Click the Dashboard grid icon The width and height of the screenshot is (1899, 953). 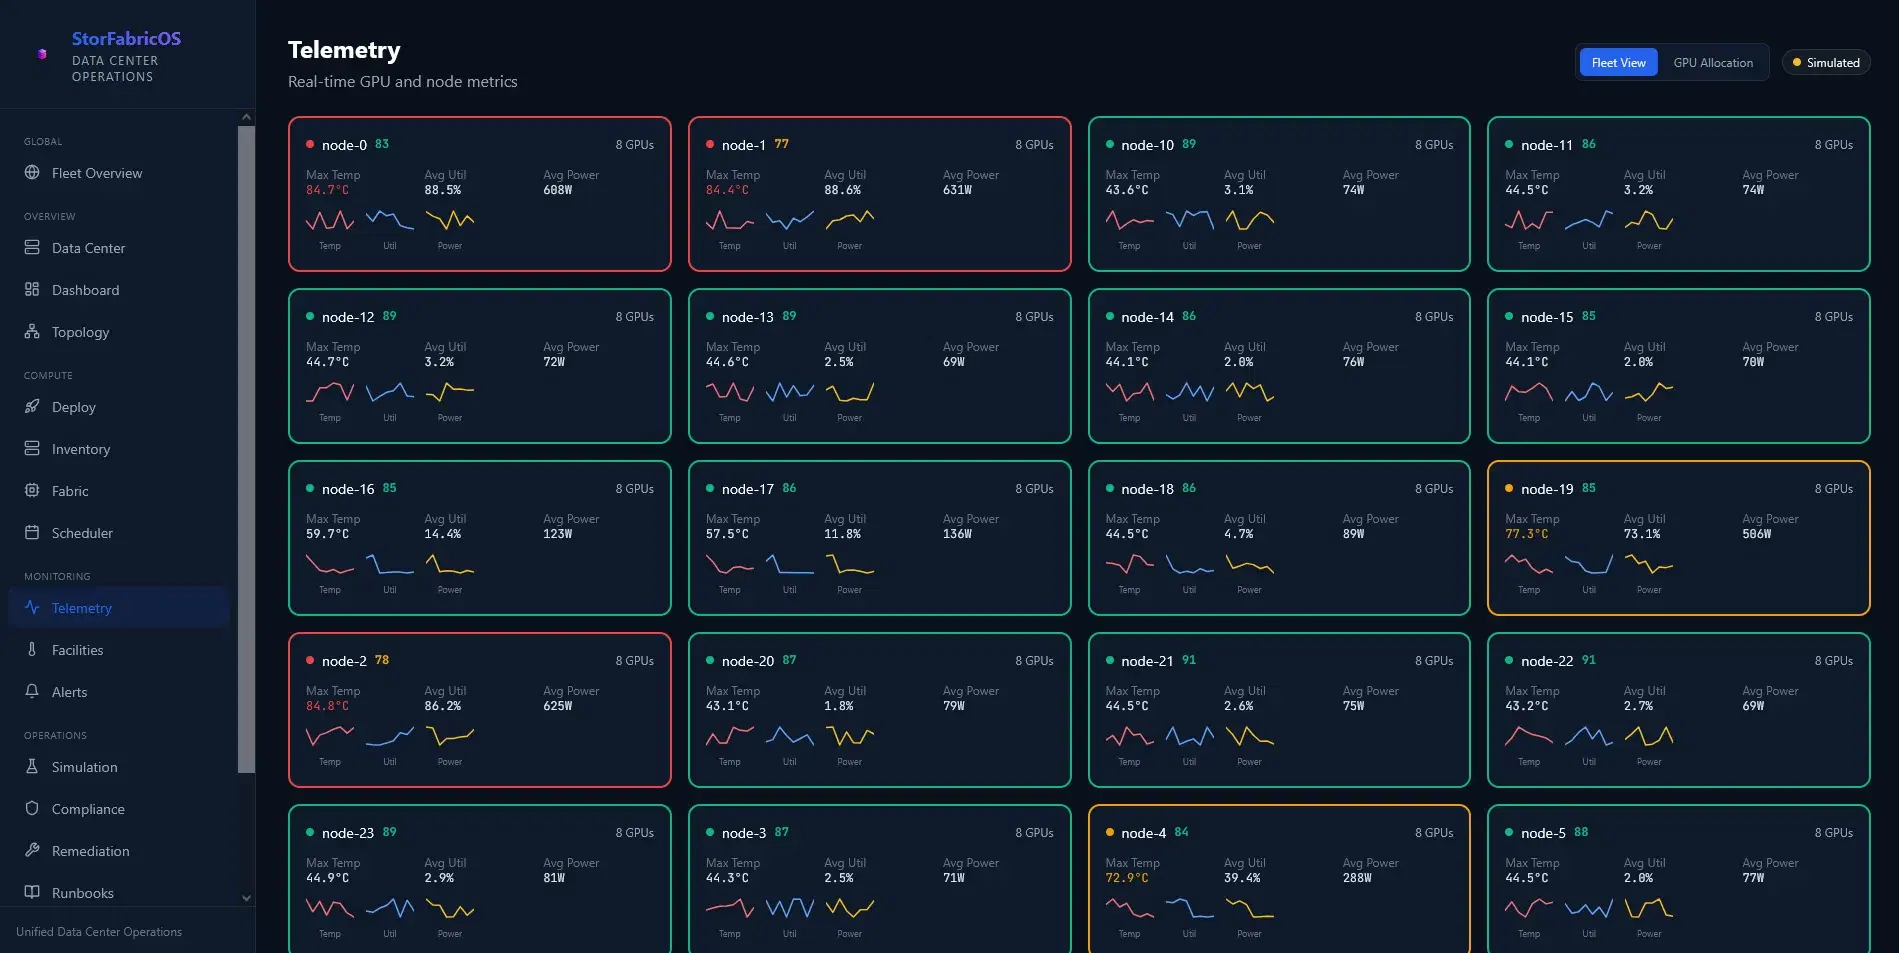pyautogui.click(x=32, y=289)
